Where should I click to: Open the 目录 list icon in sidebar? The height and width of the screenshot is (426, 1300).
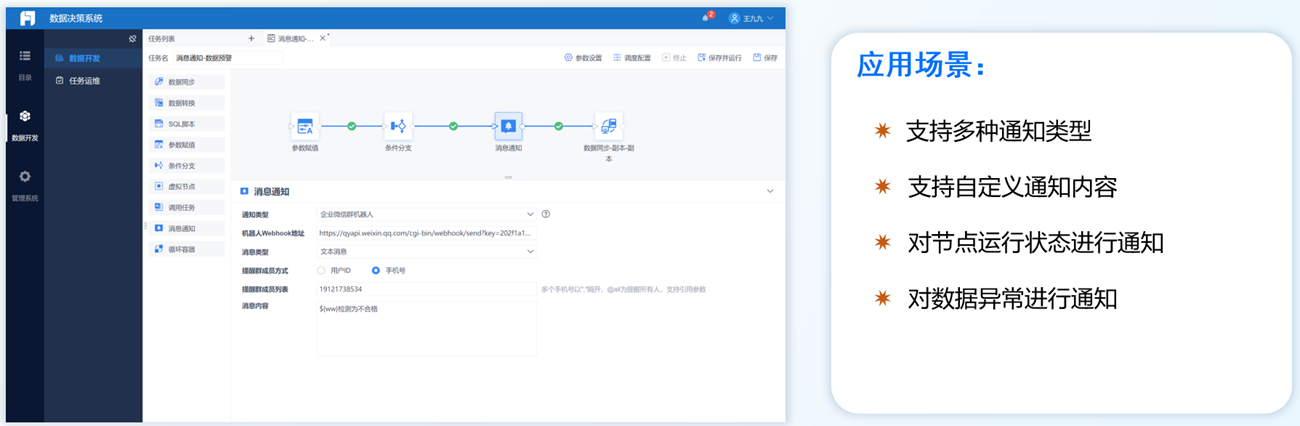tap(25, 63)
